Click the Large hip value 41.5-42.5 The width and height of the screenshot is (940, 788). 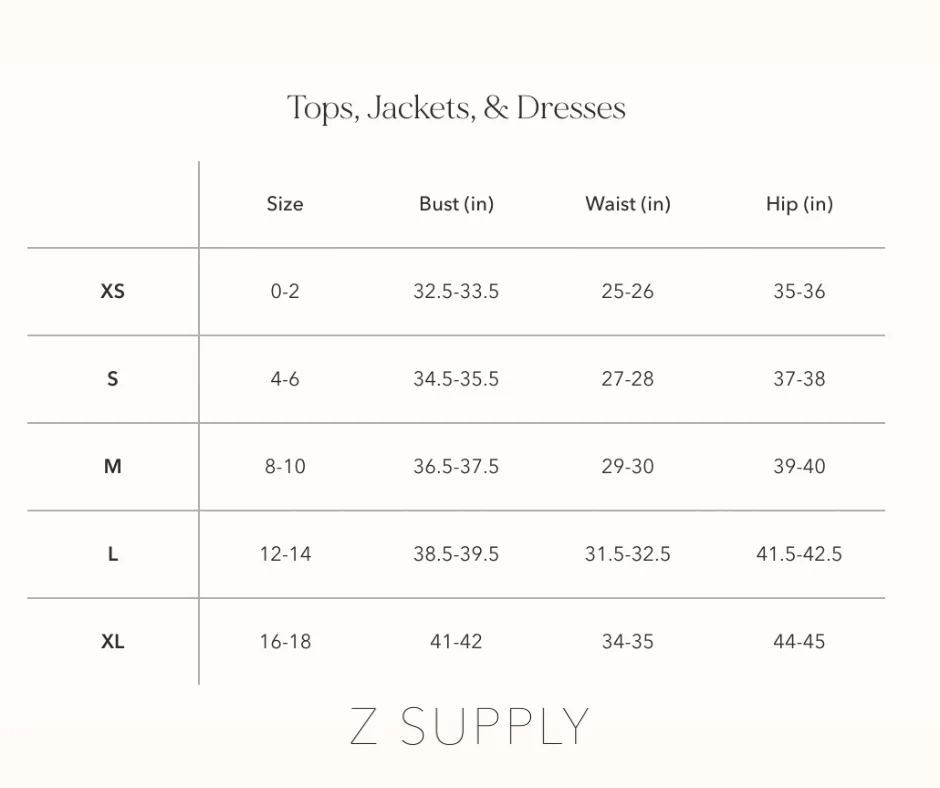tap(799, 554)
